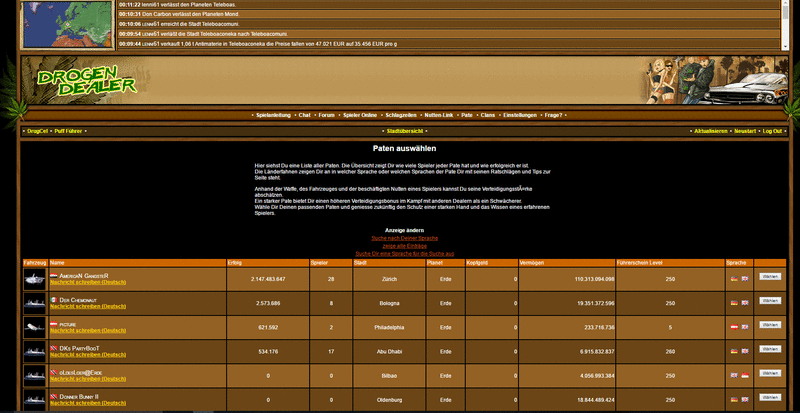Image resolution: width=800 pixels, height=413 pixels.
Task: Click the country flag beside Der Chemonaut name
Action: point(54,300)
